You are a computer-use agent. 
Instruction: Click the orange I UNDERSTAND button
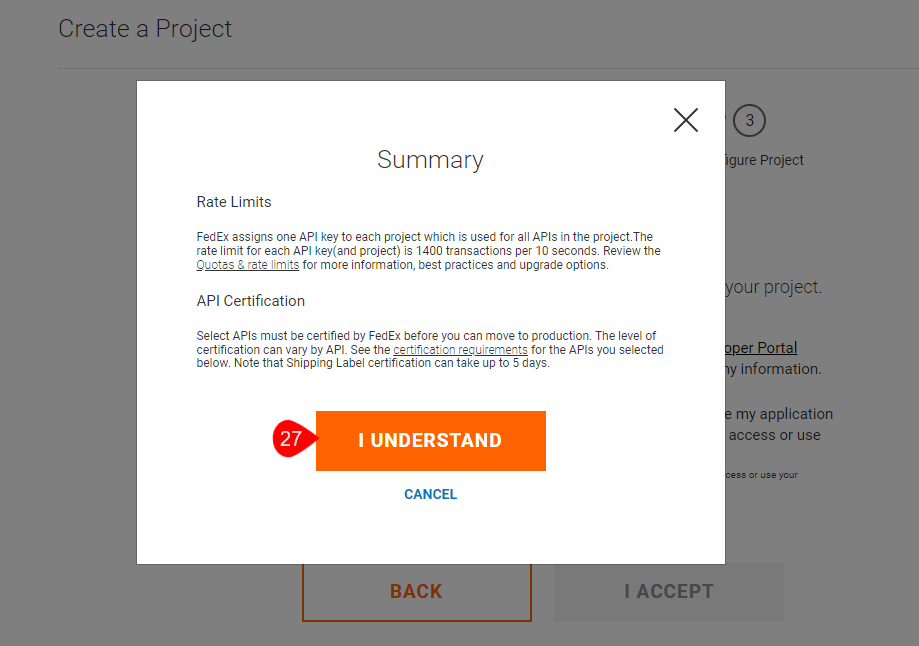[430, 441]
